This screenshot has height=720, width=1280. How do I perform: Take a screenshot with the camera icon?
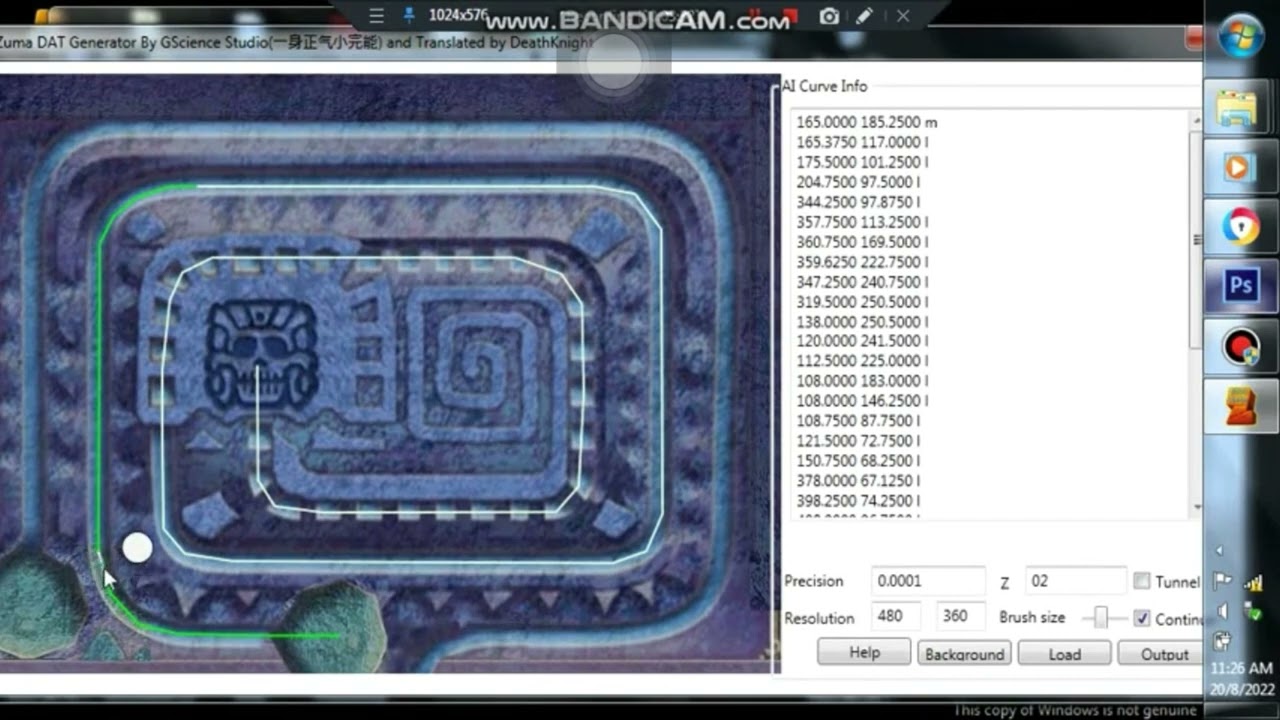[829, 16]
